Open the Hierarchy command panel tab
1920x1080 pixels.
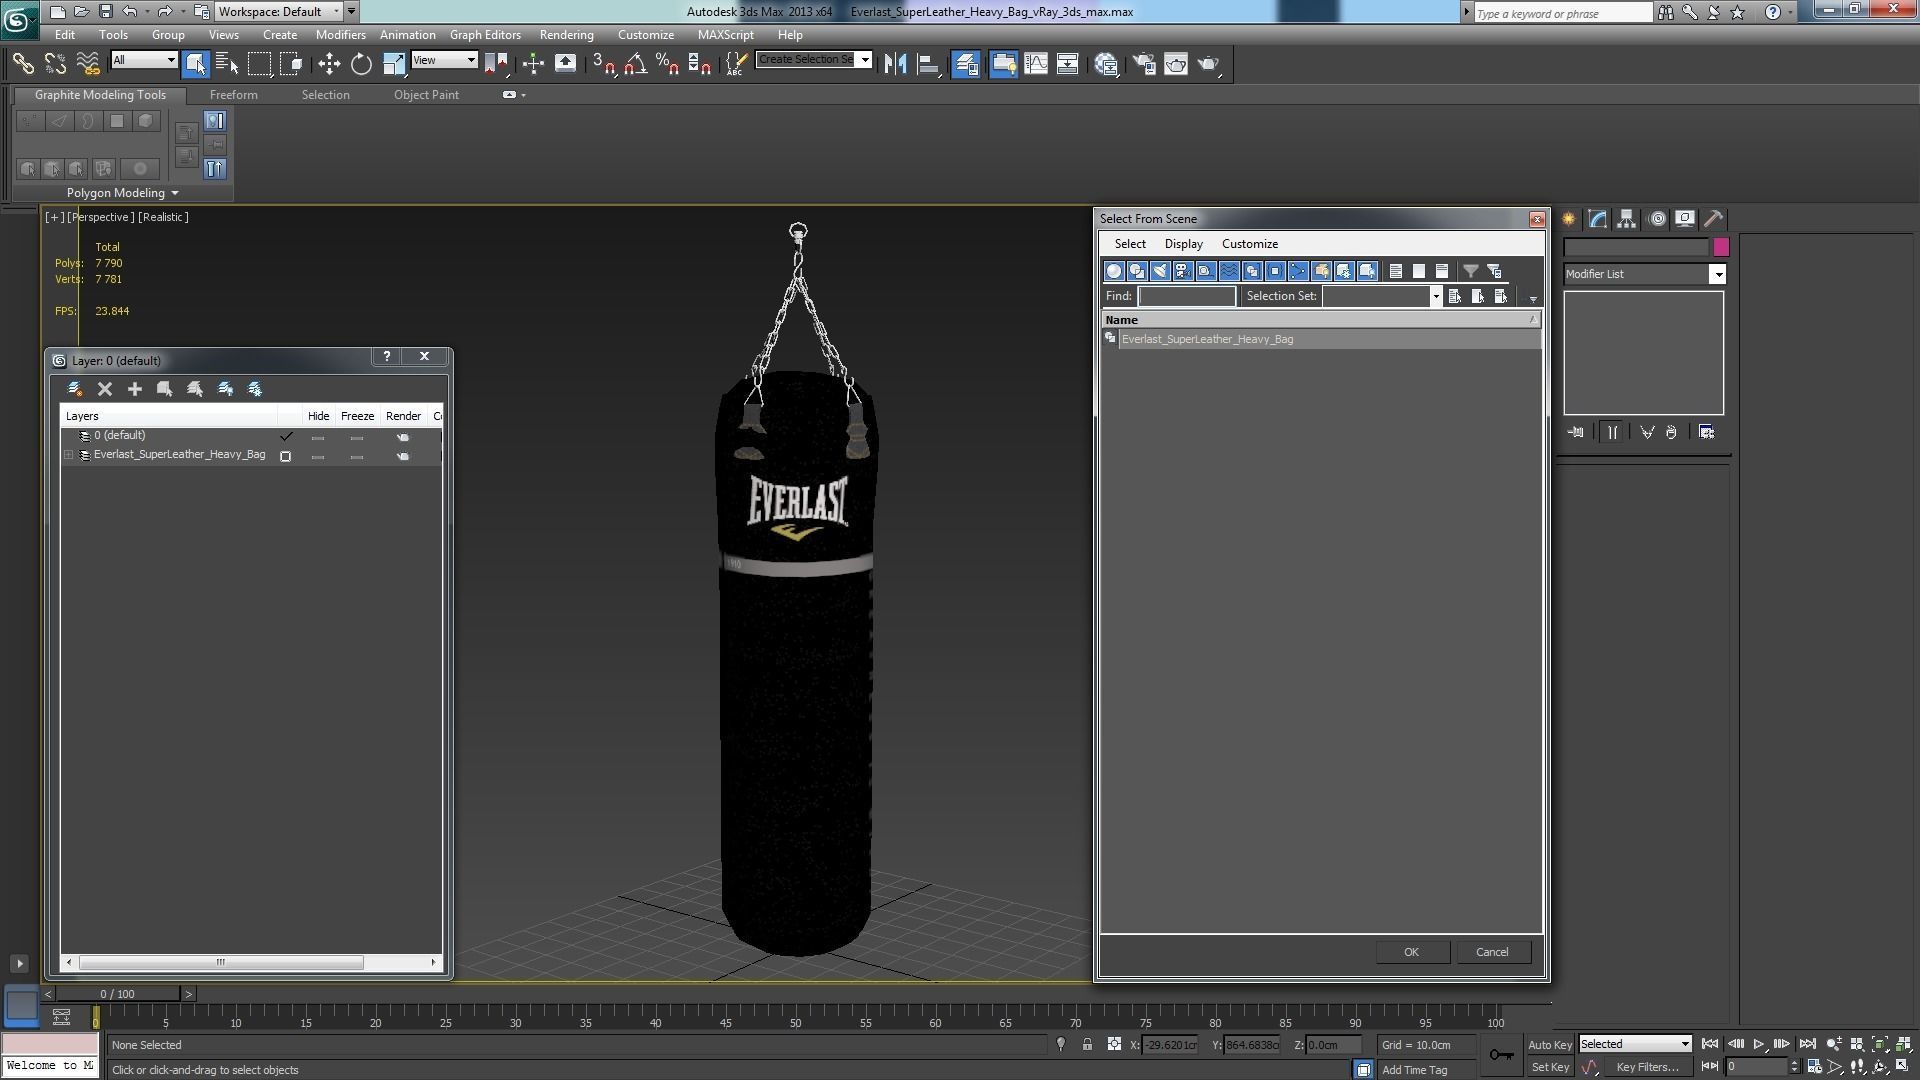1627,219
